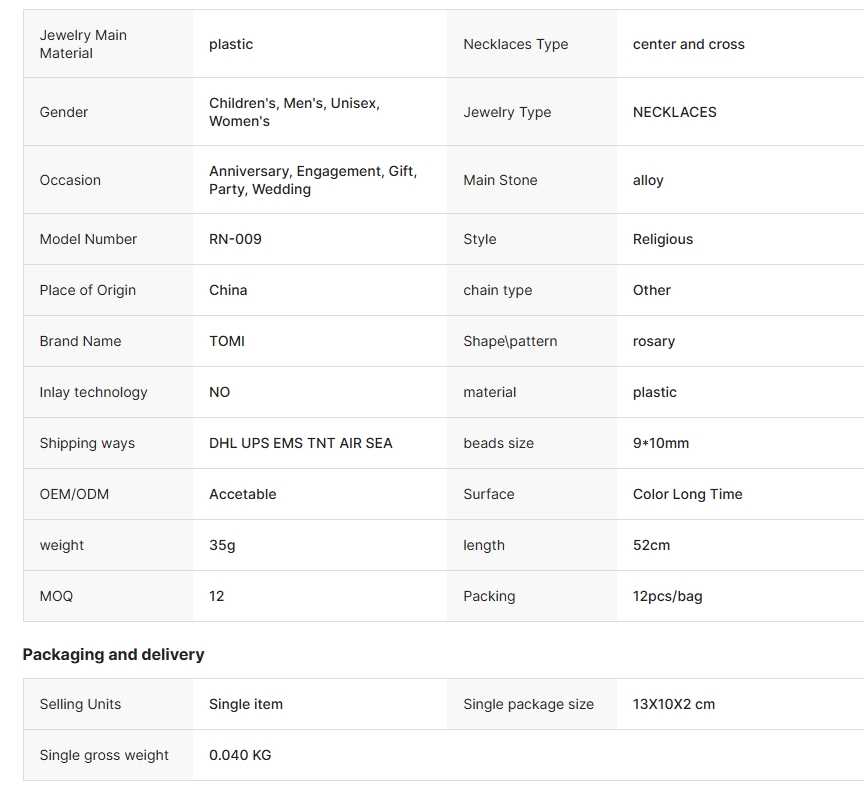Click the 'Jewelry Main Material' attribute label
864x790 pixels.
click(x=83, y=44)
